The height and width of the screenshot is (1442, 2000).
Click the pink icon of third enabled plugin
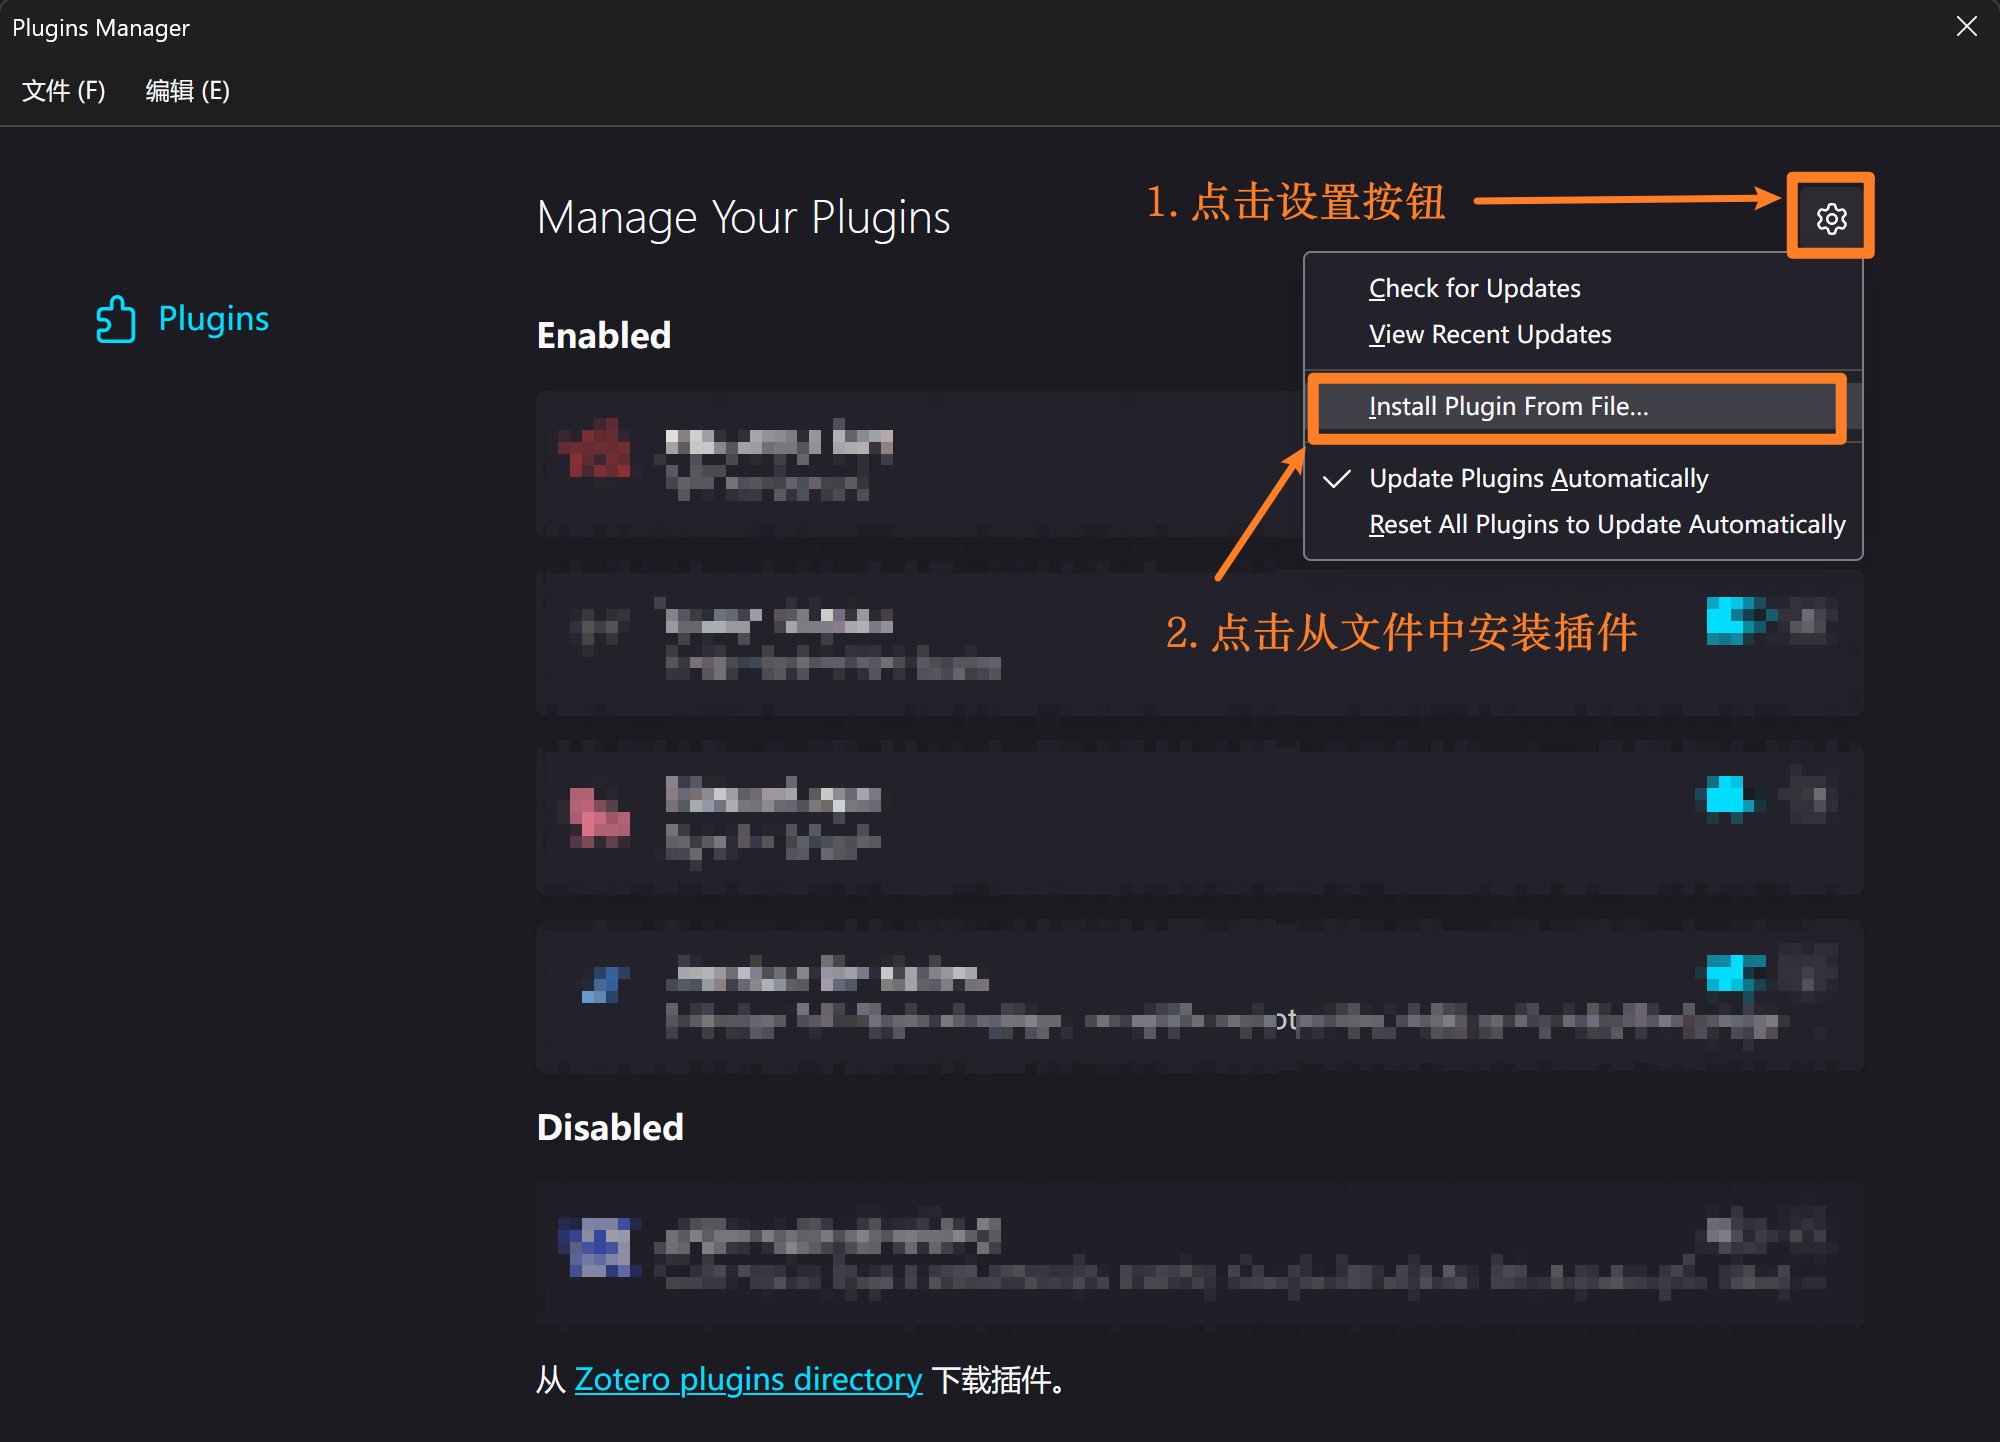coord(597,816)
